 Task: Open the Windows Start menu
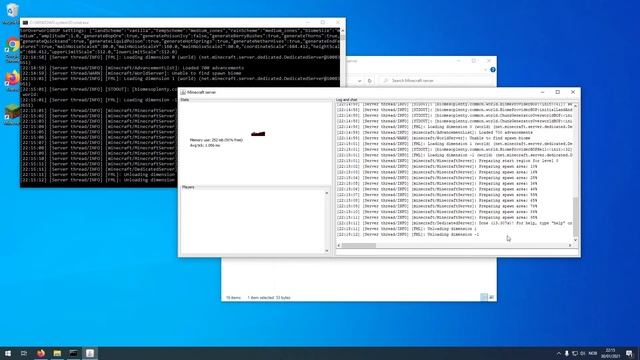pos(8,353)
